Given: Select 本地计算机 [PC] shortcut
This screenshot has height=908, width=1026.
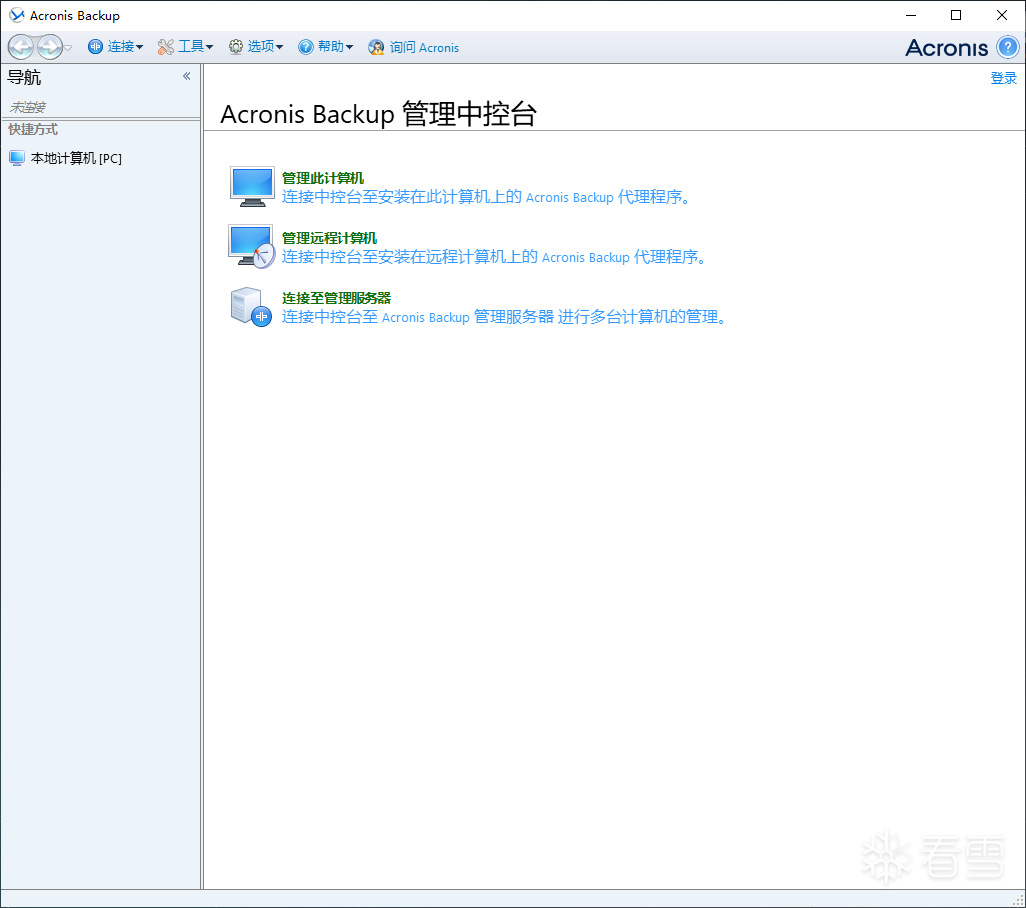Looking at the screenshot, I should (x=65, y=158).
